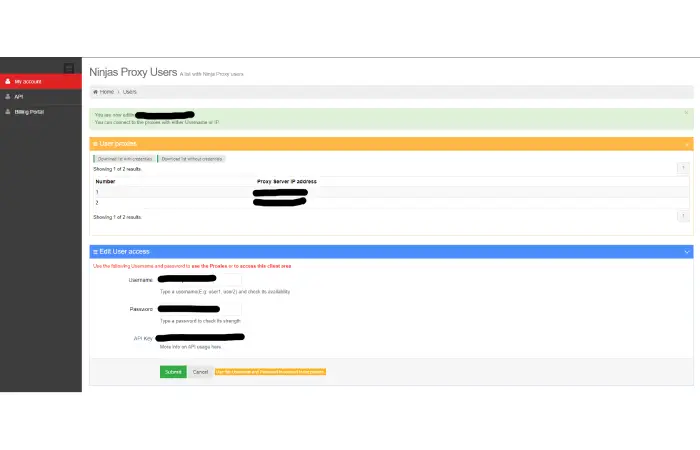
Task: Click Download list without credentials button
Action: point(192,159)
